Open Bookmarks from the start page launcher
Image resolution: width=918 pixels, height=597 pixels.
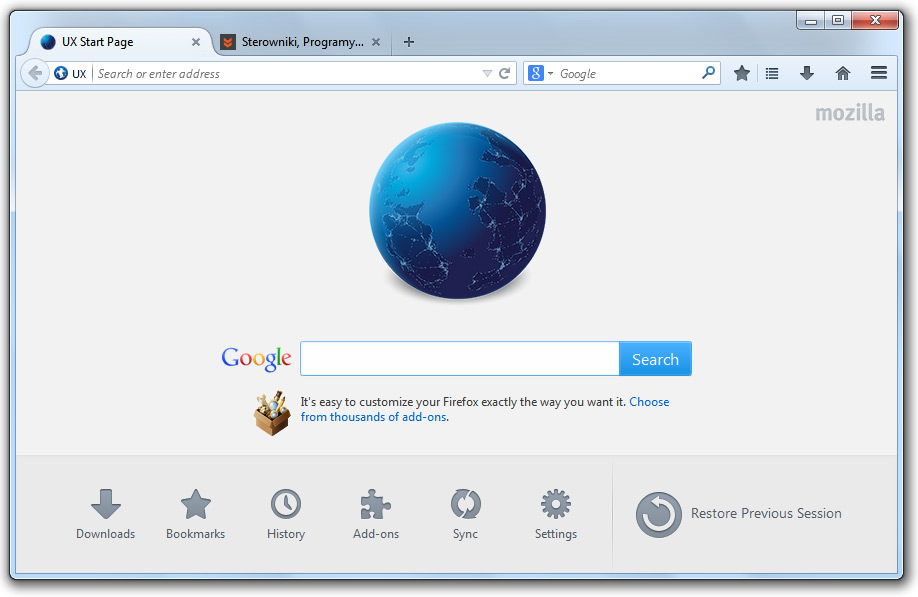click(196, 514)
